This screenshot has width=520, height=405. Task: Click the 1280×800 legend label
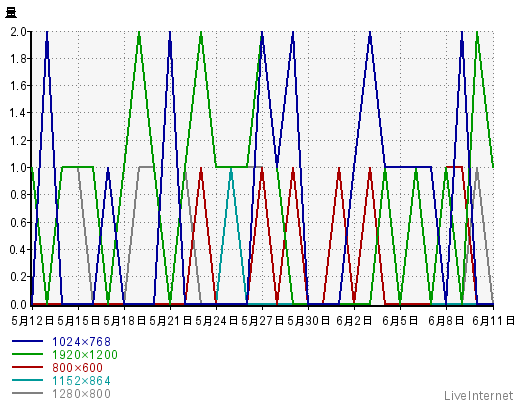point(81,394)
